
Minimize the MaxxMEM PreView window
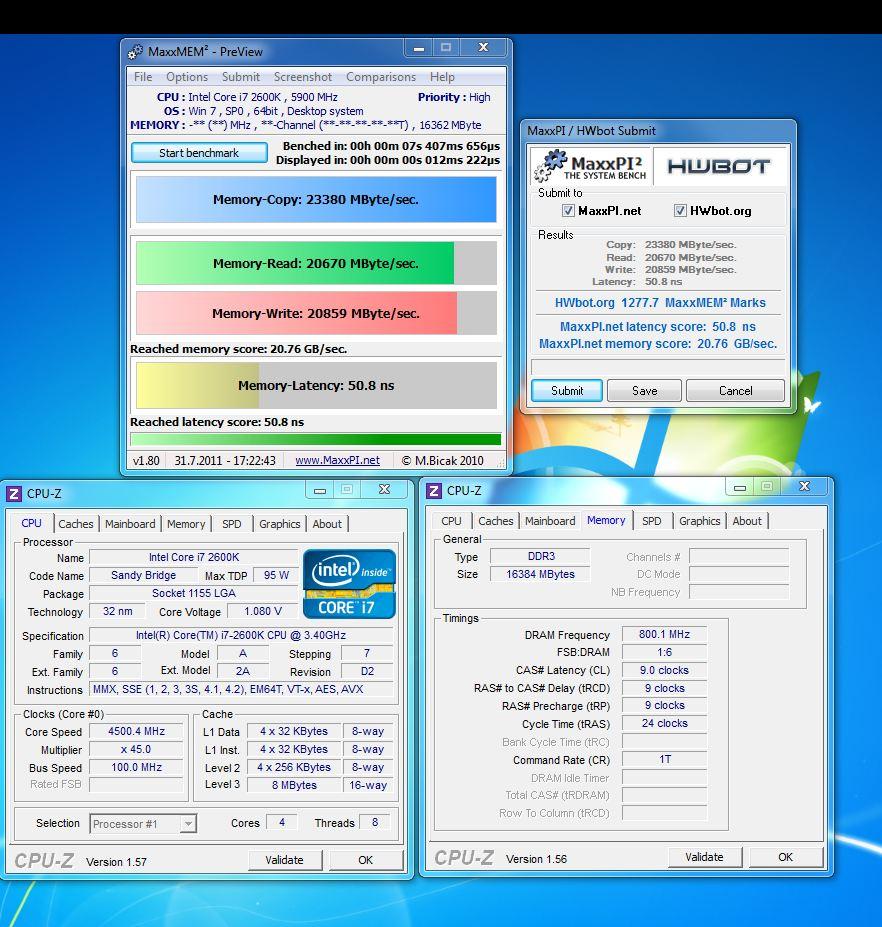(x=419, y=48)
